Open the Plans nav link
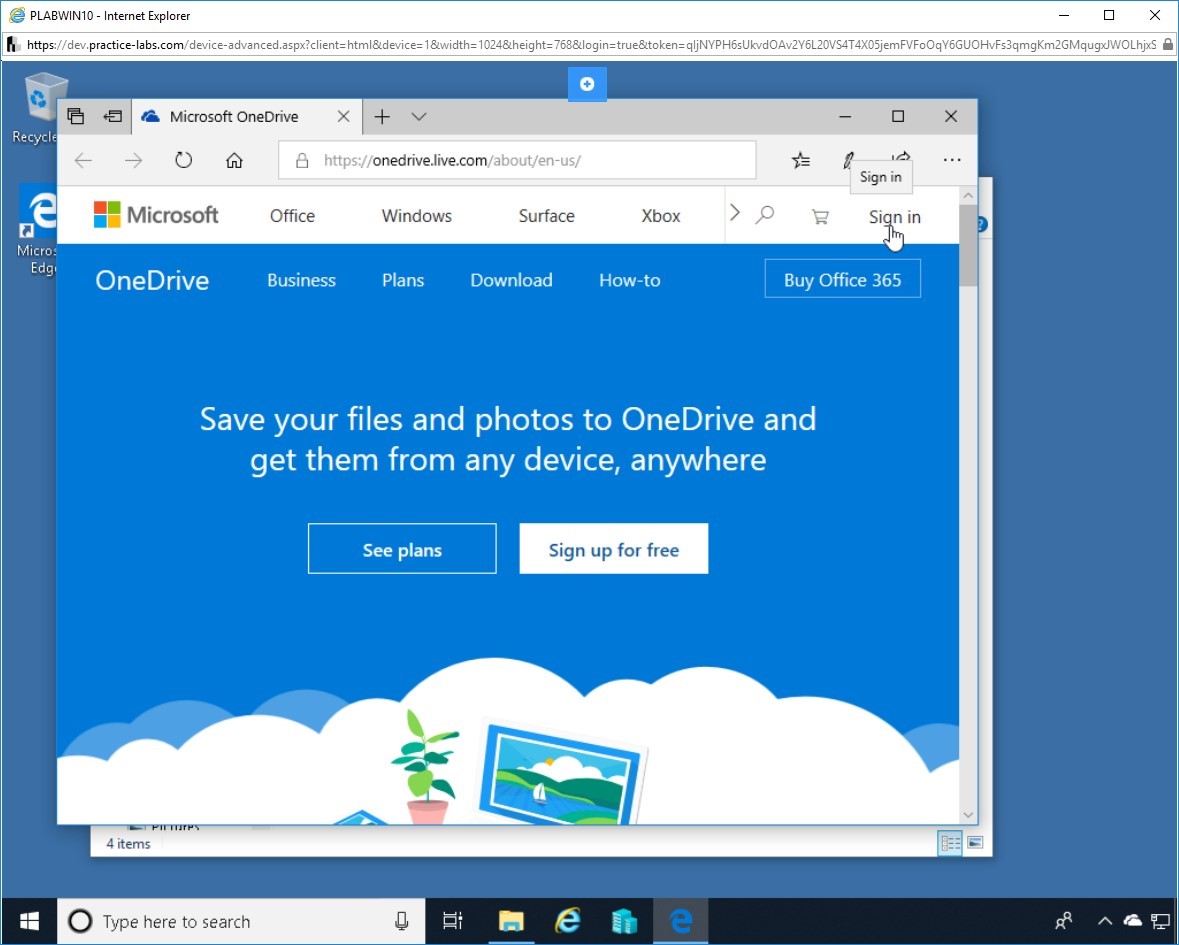Screen dimensions: 1179x945 coord(403,280)
